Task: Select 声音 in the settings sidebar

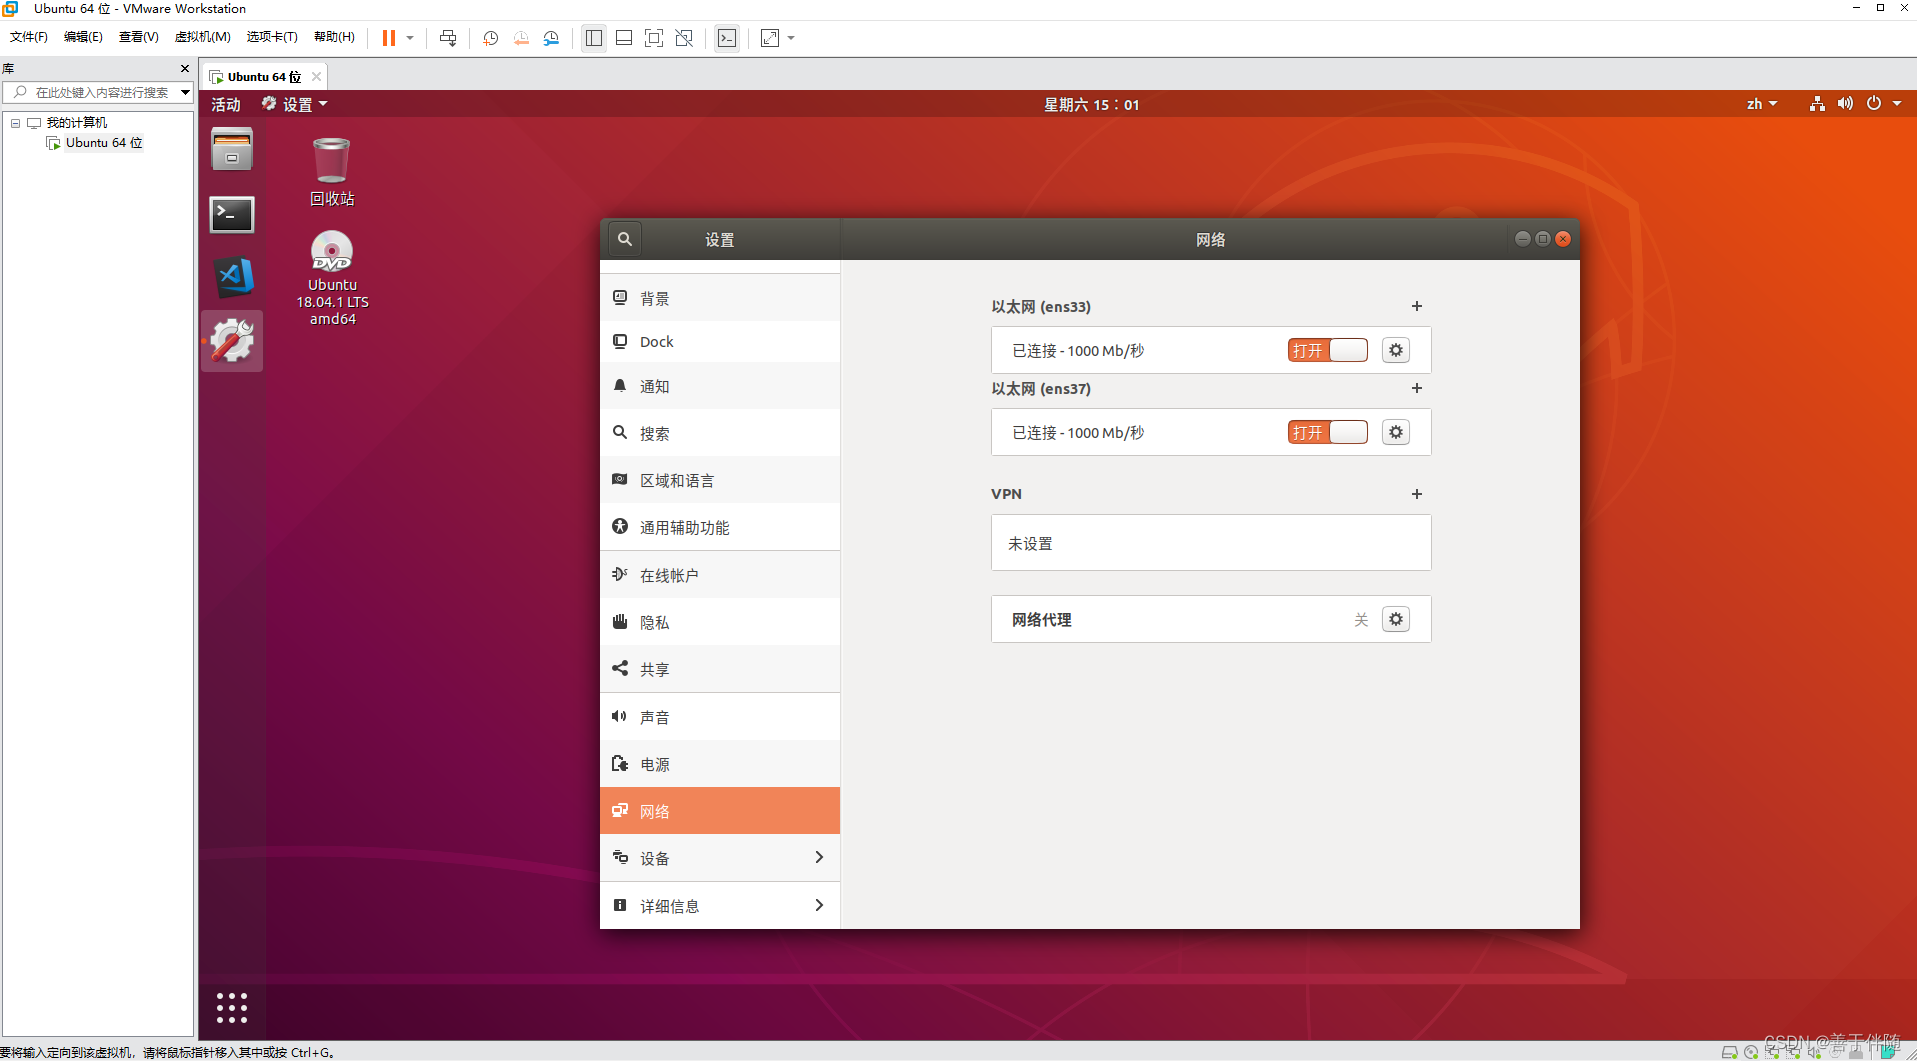Action: [720, 717]
